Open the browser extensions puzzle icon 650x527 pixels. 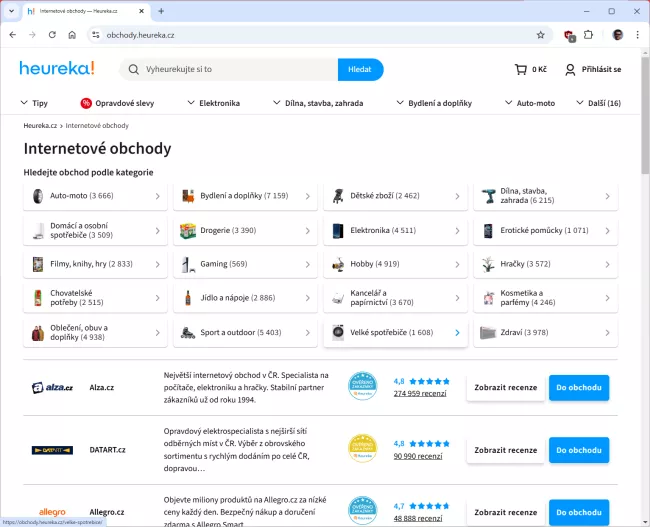tap(589, 34)
